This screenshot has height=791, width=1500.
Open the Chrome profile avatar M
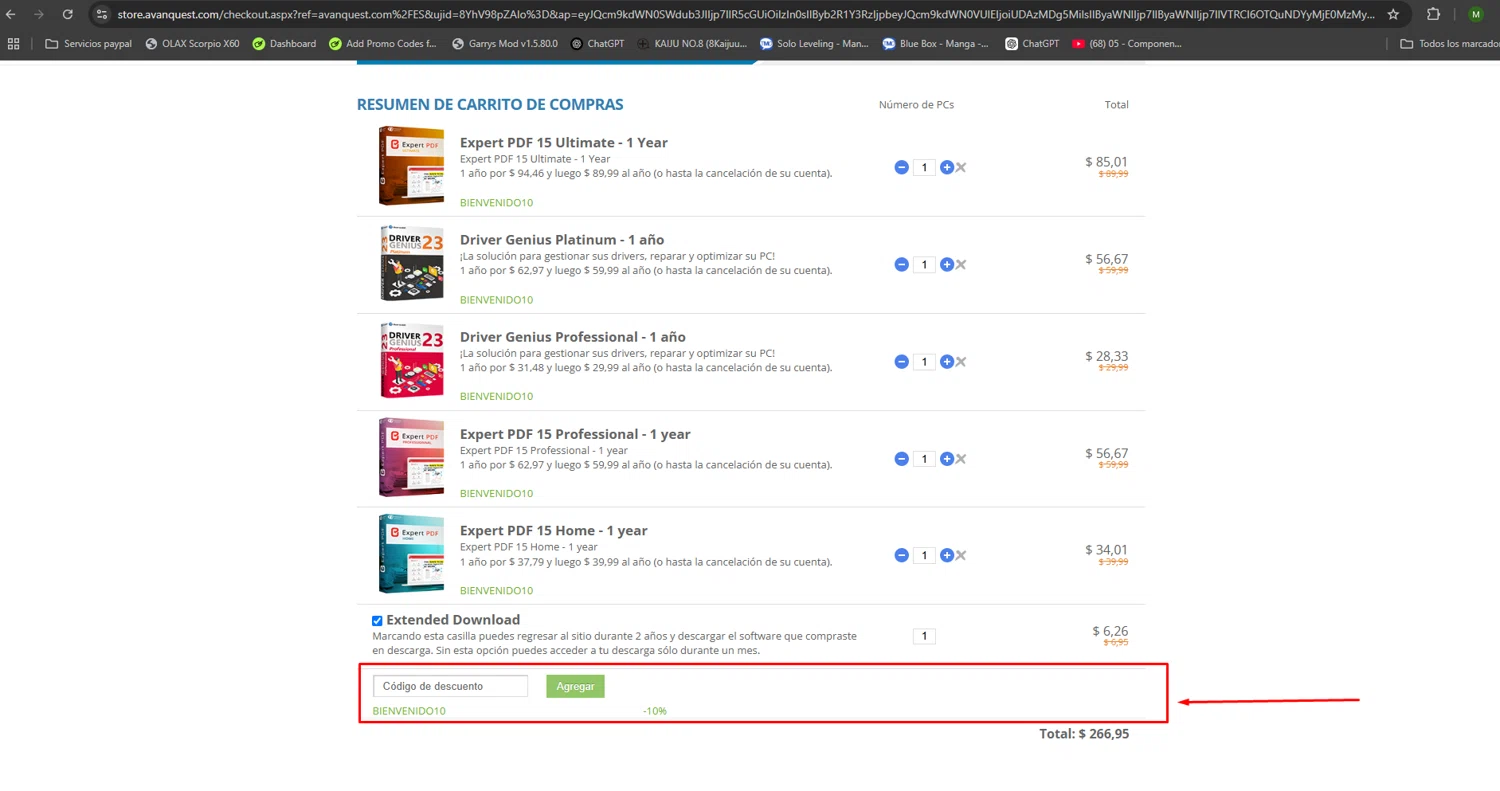point(1475,14)
